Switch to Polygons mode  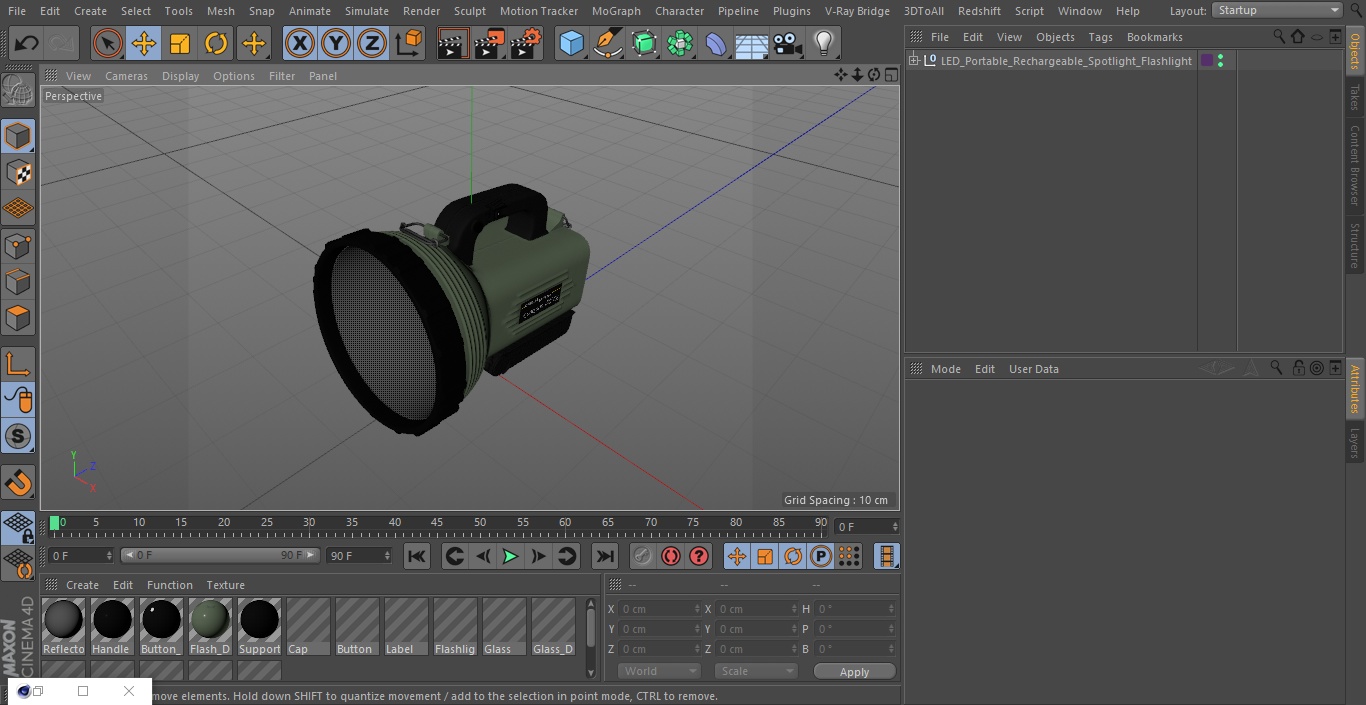[18, 318]
